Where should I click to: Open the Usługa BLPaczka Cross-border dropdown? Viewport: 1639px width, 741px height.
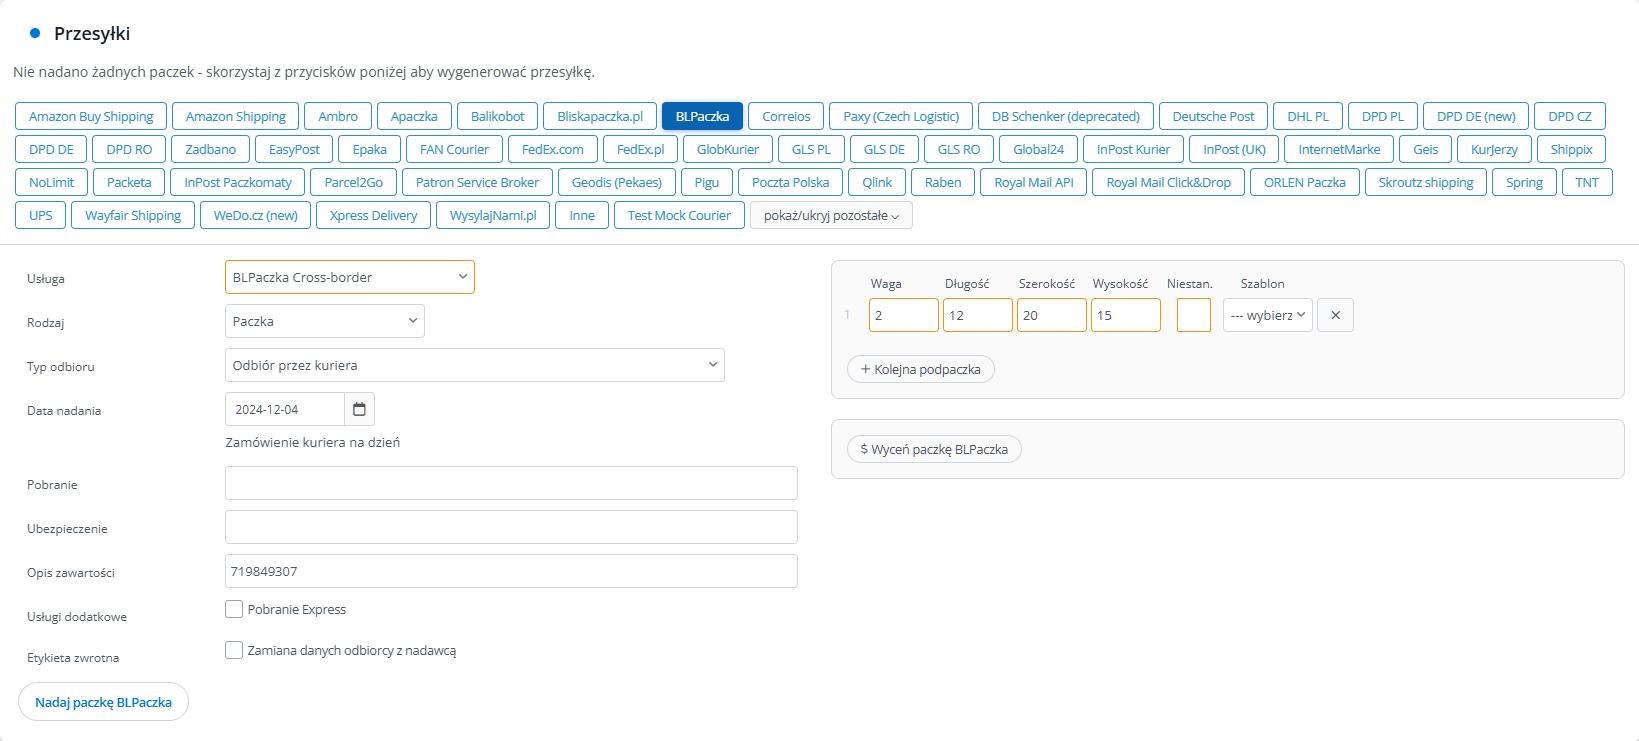click(350, 277)
